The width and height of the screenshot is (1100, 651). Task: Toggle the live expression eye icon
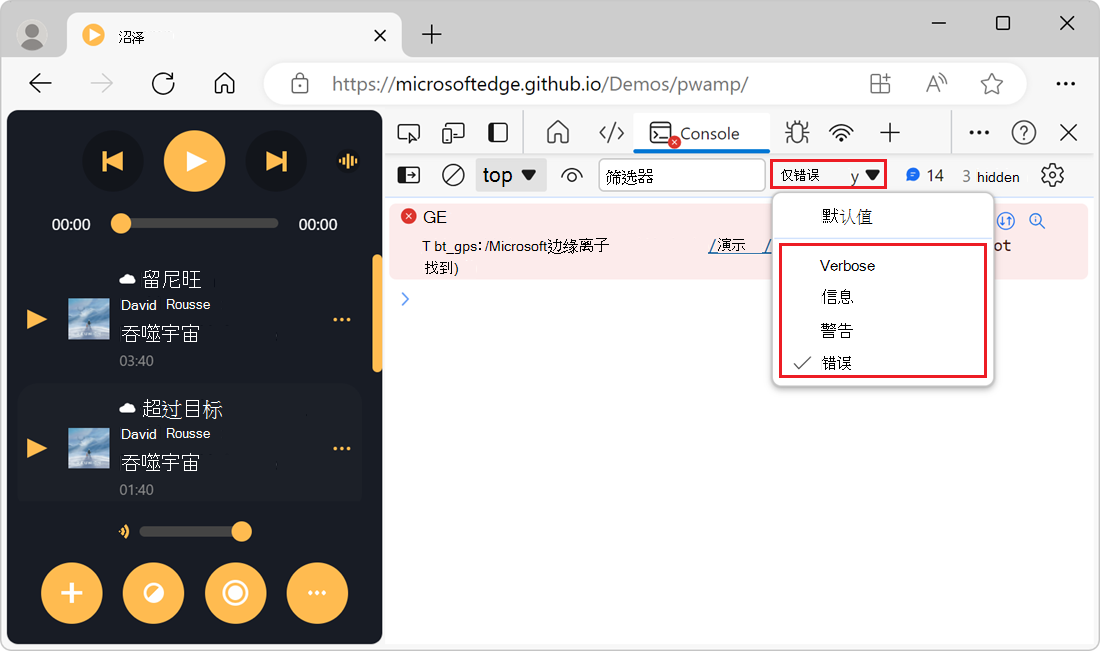[571, 174]
